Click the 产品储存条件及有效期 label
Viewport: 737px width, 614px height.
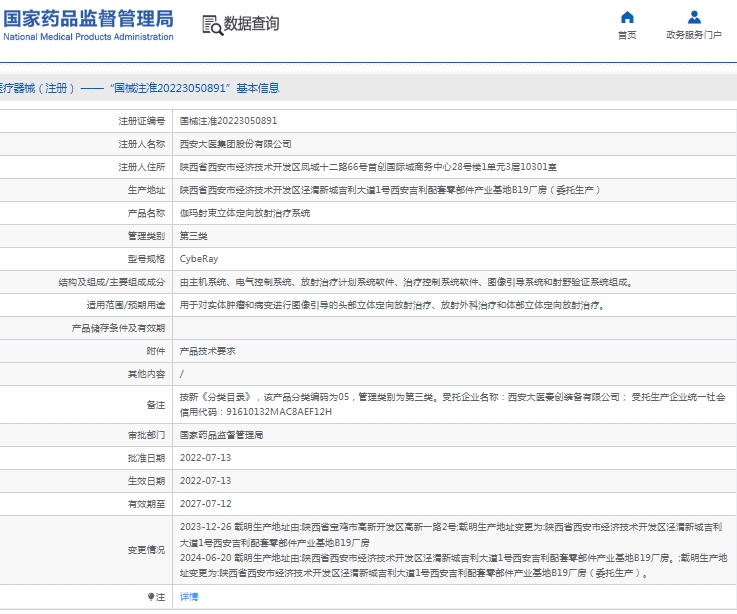(118, 329)
